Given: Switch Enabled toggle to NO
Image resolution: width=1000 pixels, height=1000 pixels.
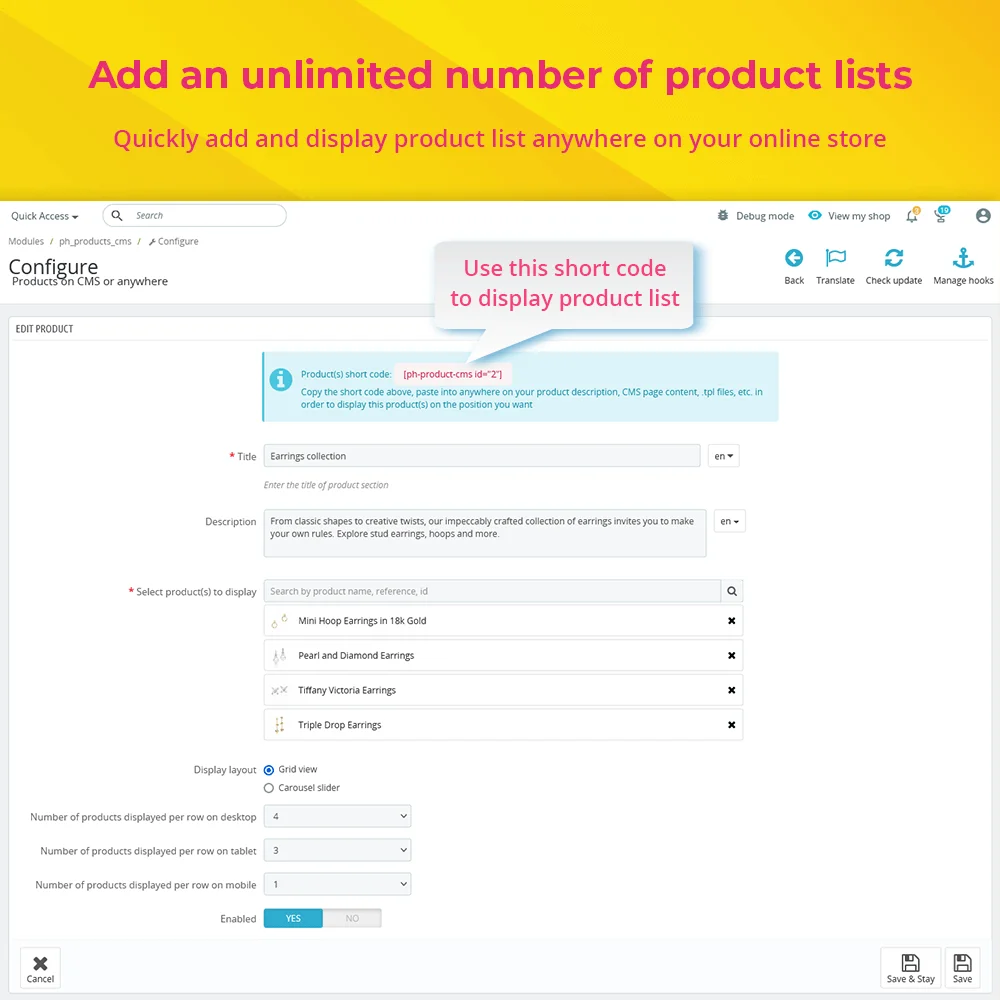Looking at the screenshot, I should 352,918.
